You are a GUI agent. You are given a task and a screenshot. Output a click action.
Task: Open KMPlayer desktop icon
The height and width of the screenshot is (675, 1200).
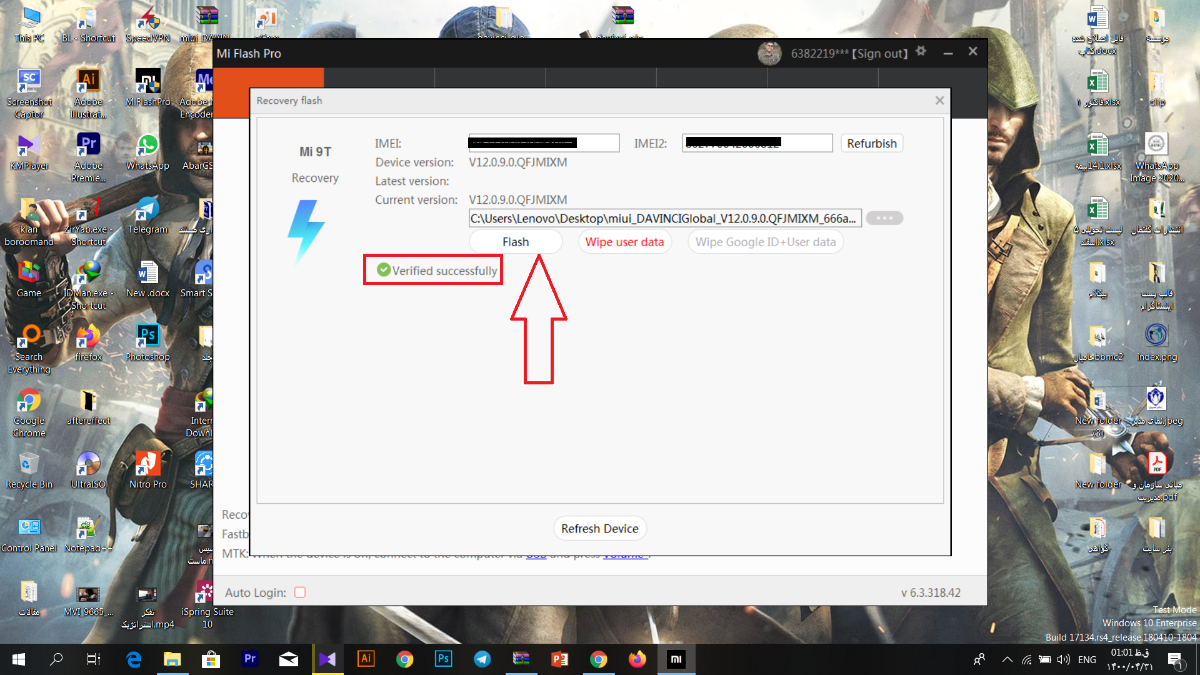point(30,152)
